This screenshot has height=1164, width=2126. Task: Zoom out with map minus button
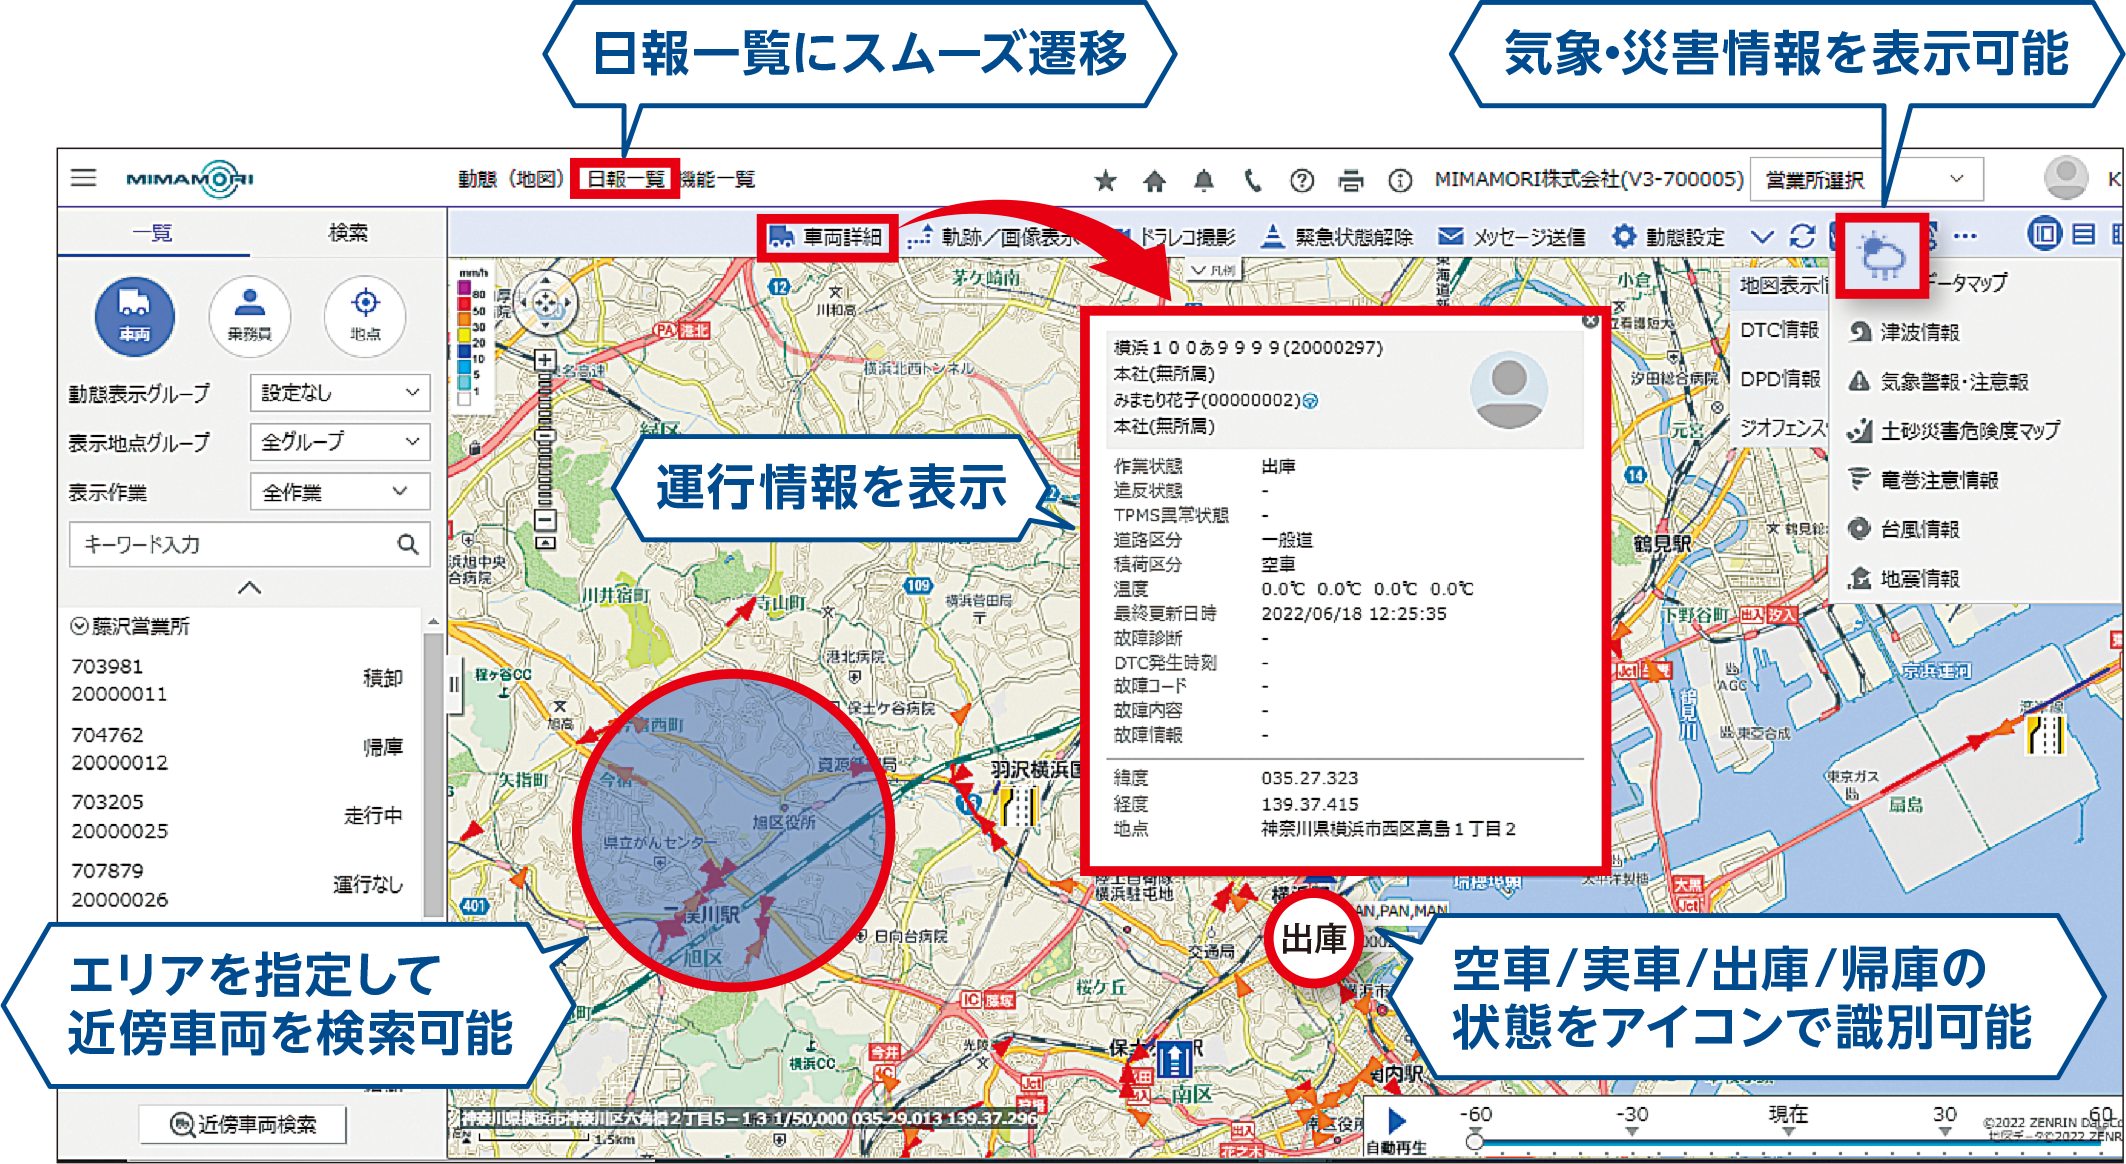pos(545,520)
